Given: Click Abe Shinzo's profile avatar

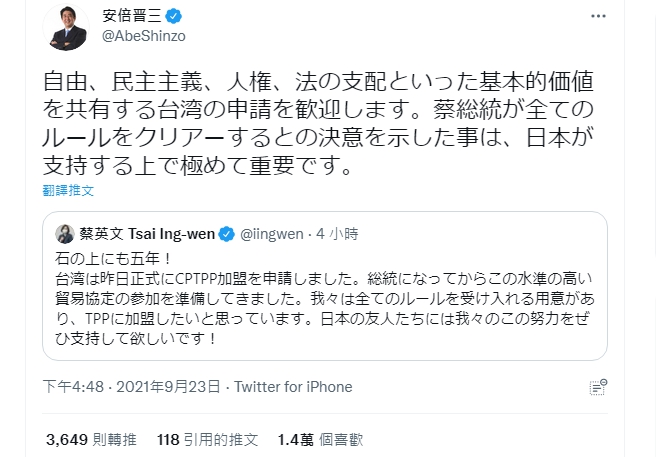Looking at the screenshot, I should coord(68,27).
